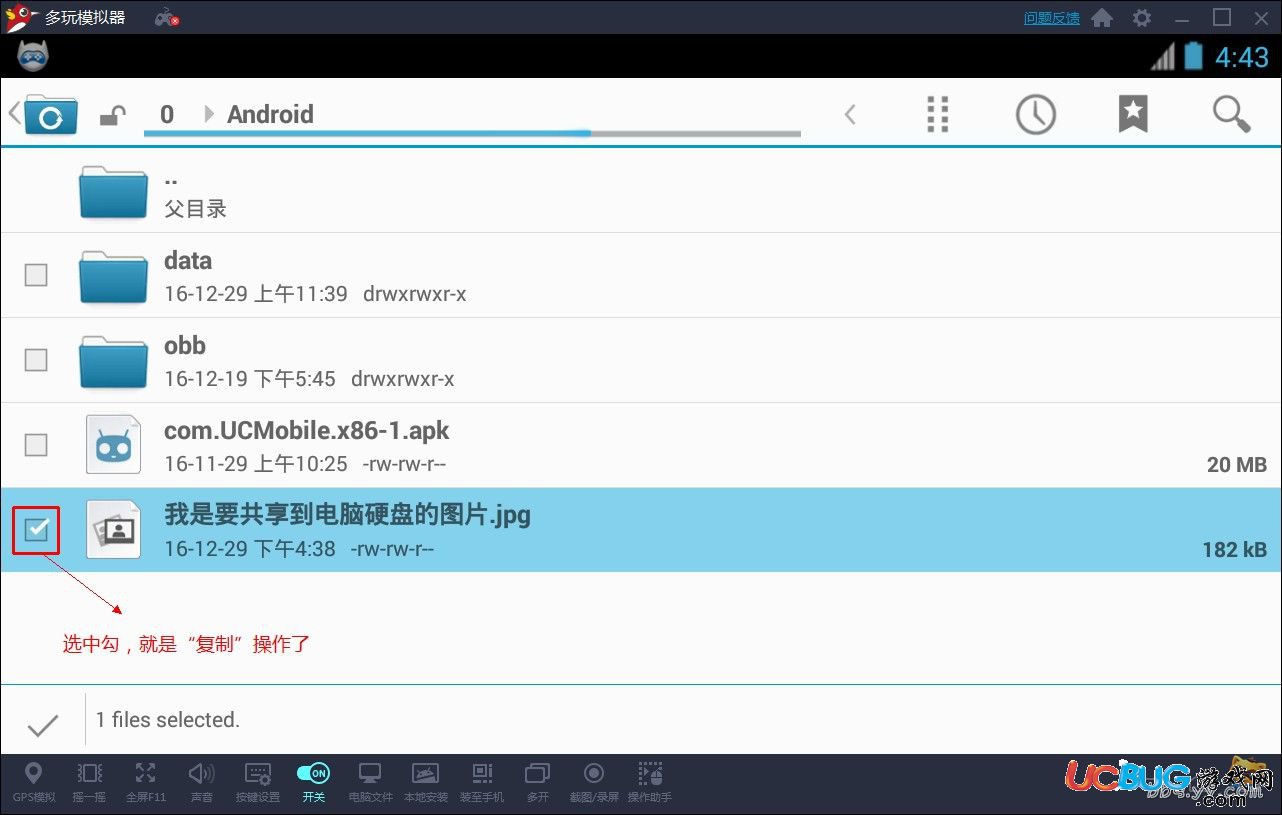
Task: Collapse the toolbar left chevron arrow
Action: 850,115
